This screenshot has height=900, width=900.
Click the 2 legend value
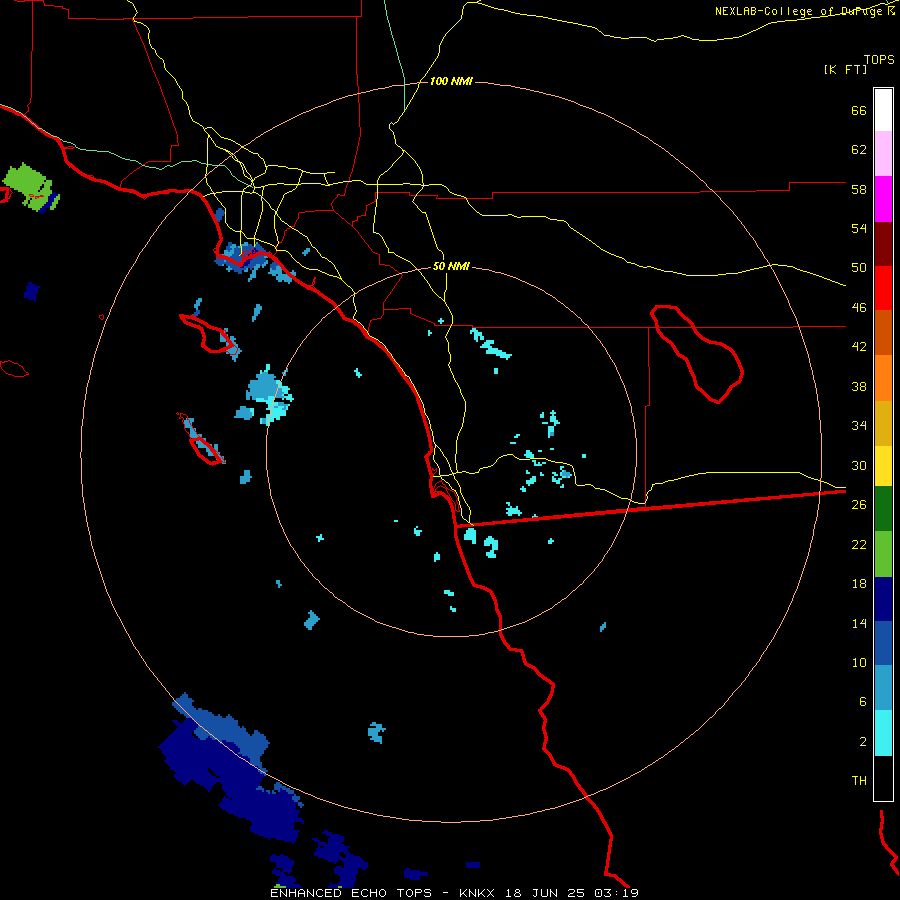[863, 742]
